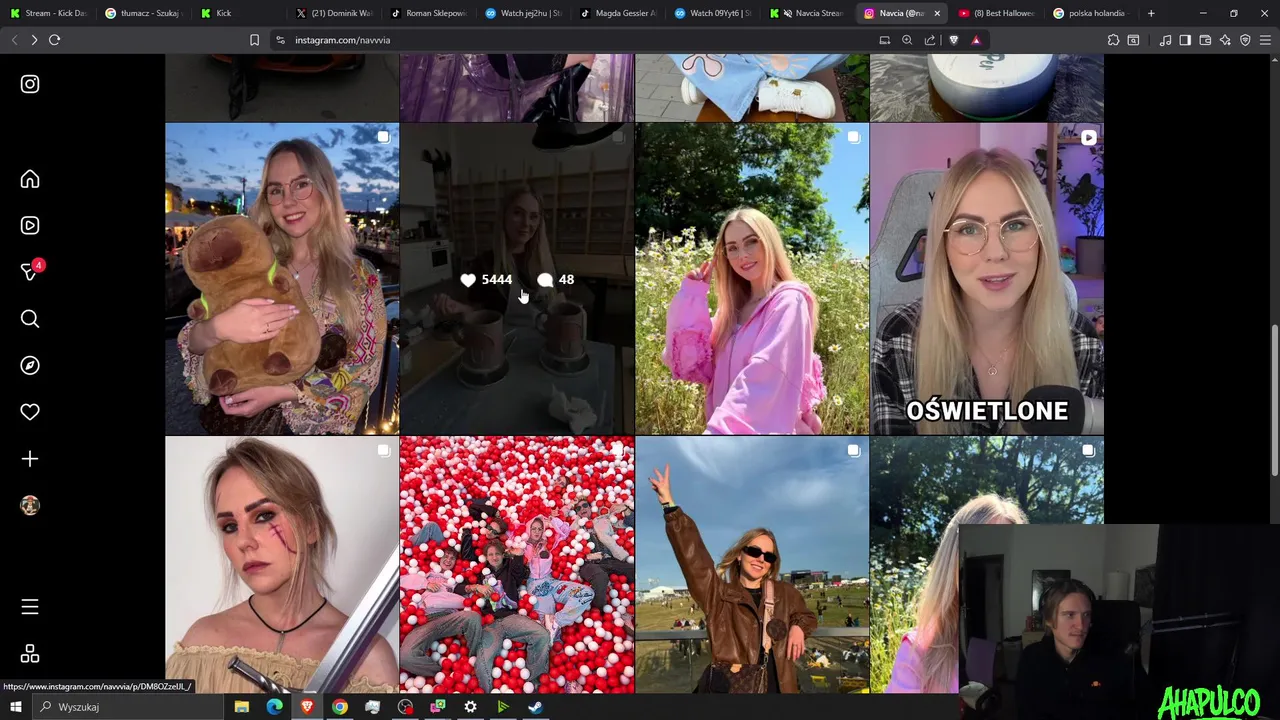Open More hamburger menu in sidebar
Viewport: 1280px width, 720px height.
coord(30,607)
